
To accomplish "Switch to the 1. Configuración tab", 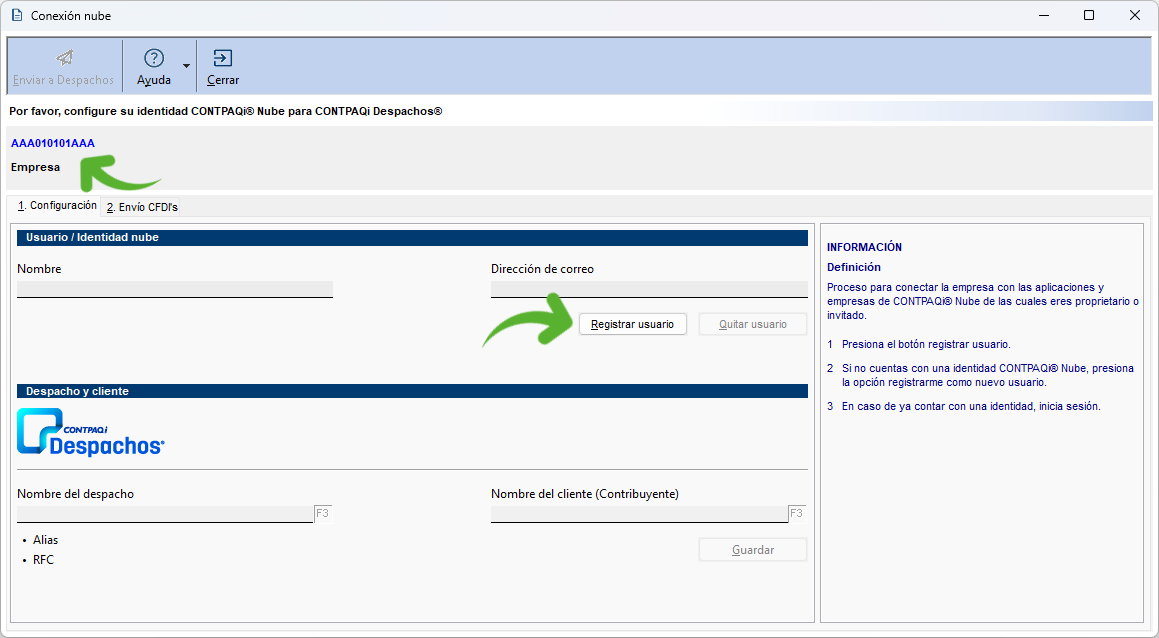I will (57, 206).
